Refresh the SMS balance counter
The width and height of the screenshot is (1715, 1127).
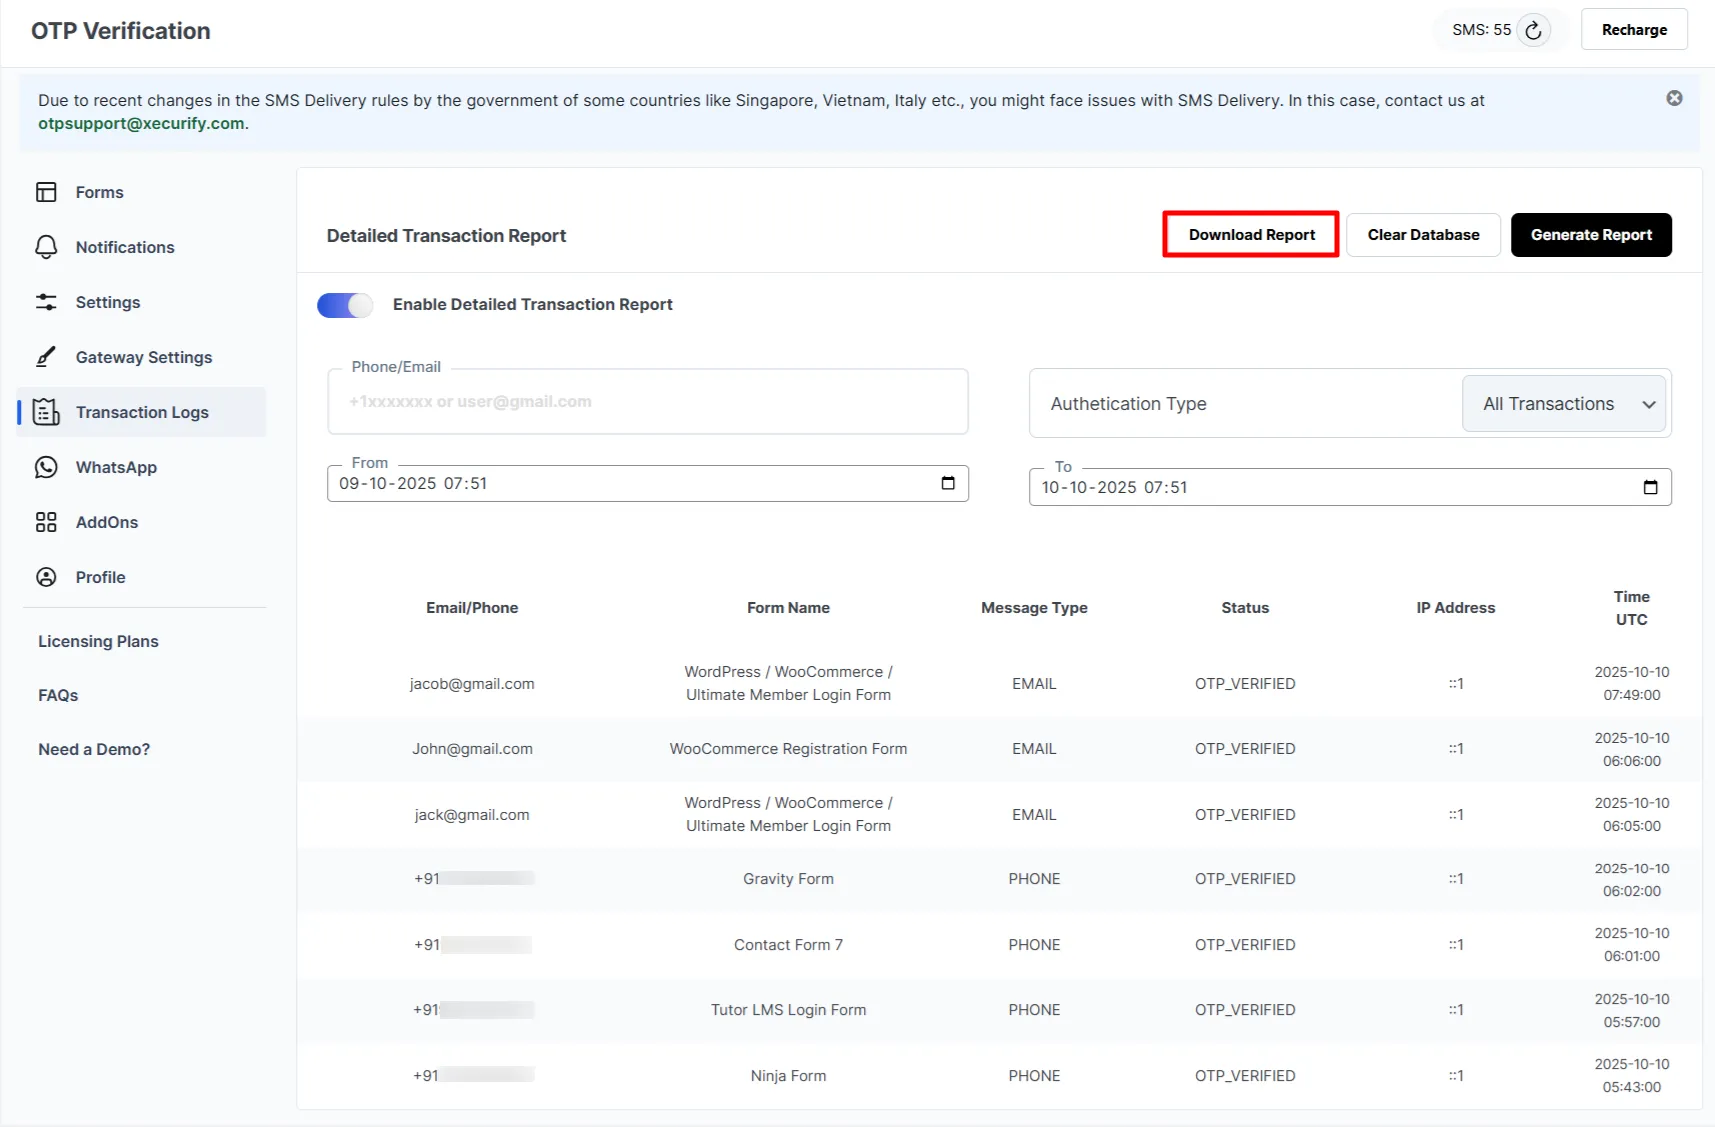1535,30
